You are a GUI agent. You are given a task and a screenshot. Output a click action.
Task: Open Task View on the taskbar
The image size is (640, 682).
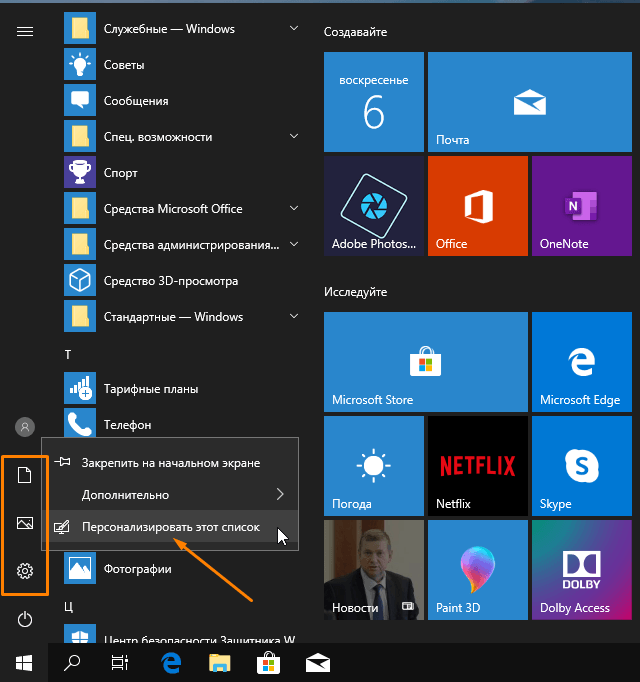click(x=120, y=663)
